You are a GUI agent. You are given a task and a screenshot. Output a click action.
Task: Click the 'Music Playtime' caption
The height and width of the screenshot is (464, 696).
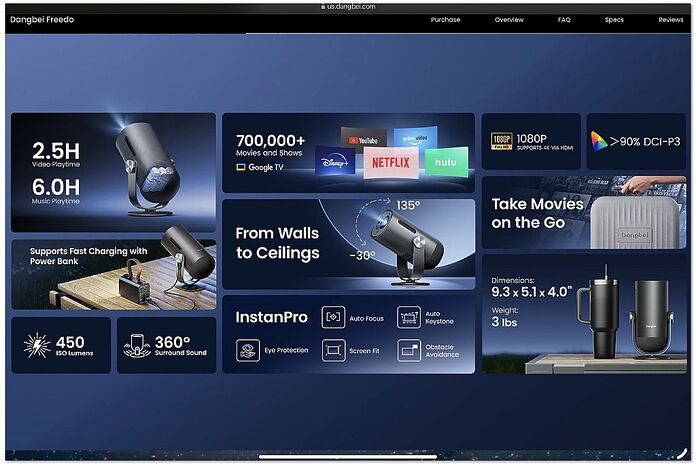55,201
